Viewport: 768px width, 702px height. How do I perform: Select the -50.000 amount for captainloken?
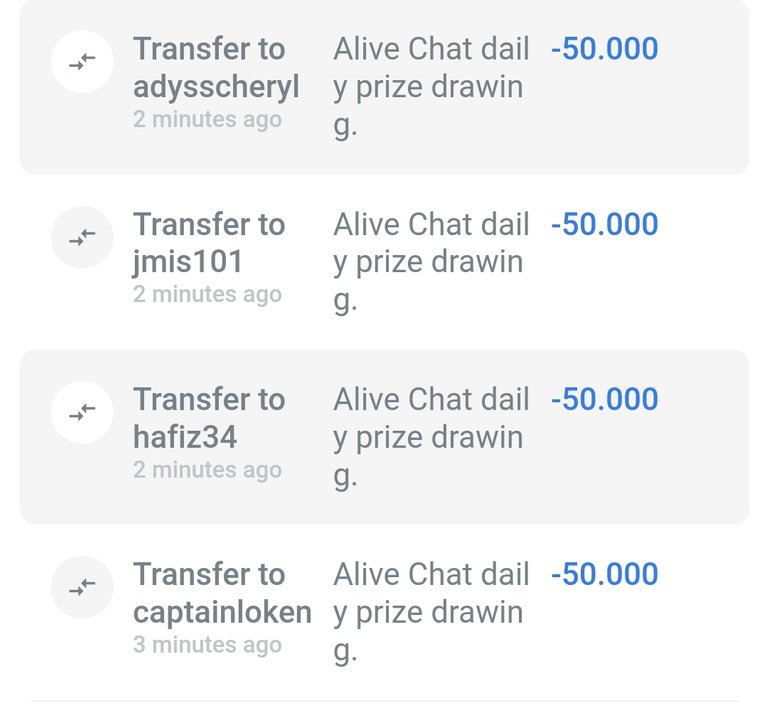point(604,574)
